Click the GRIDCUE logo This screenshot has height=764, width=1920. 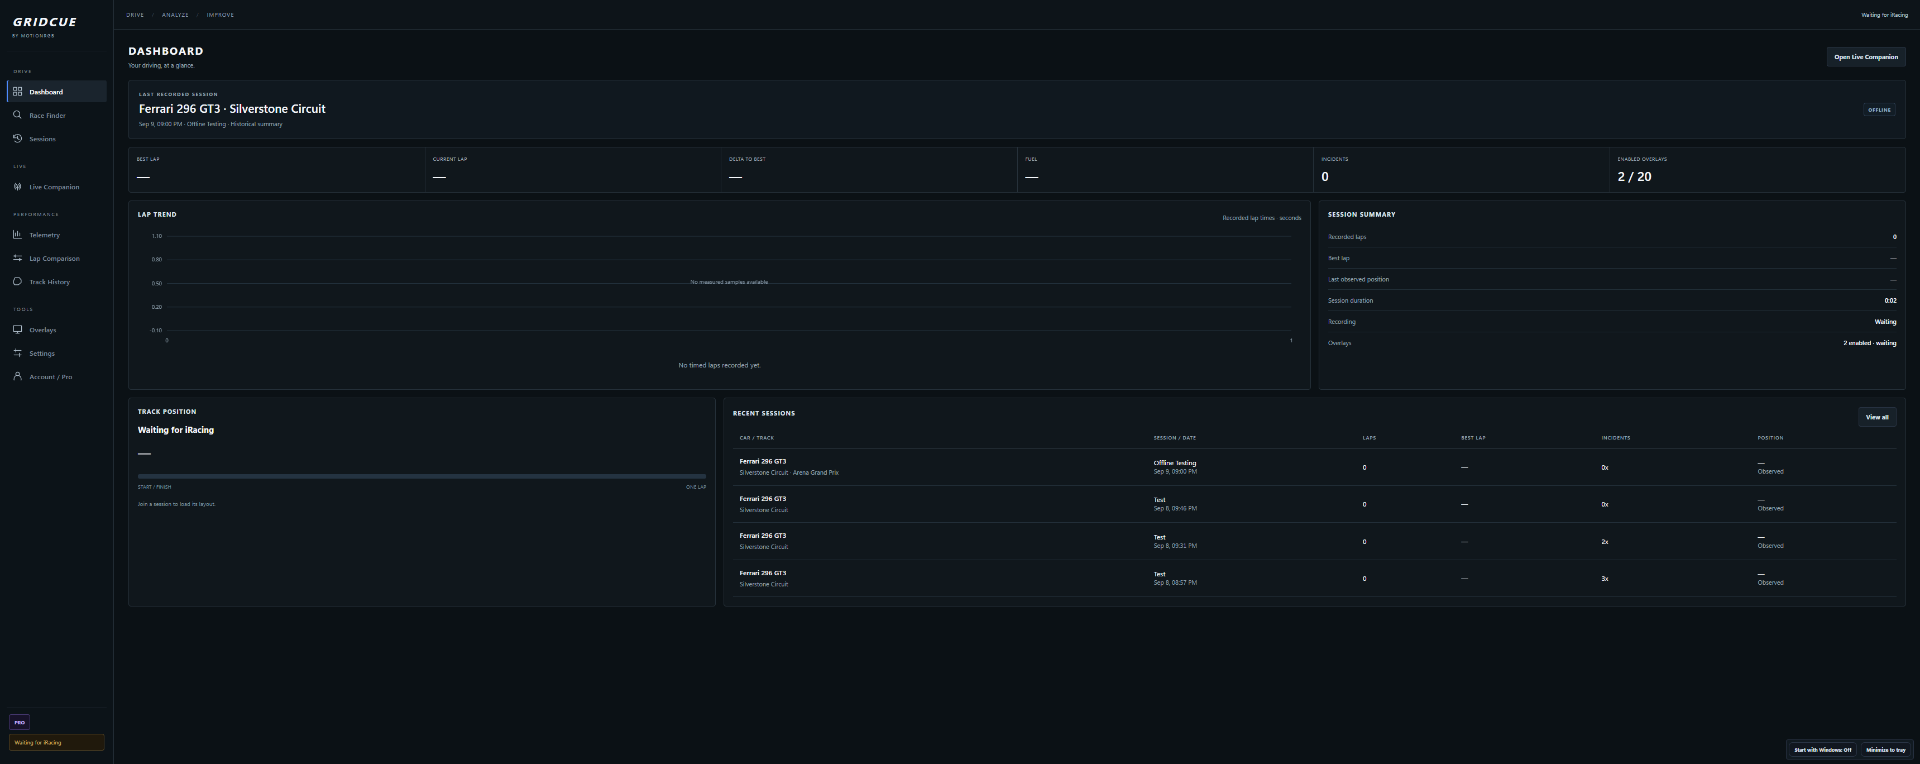(45, 22)
